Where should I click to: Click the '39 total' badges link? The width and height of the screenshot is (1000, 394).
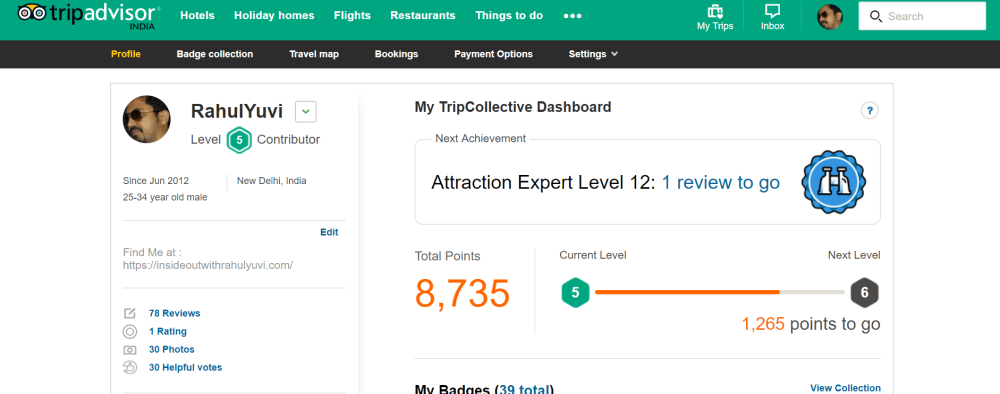click(524, 390)
